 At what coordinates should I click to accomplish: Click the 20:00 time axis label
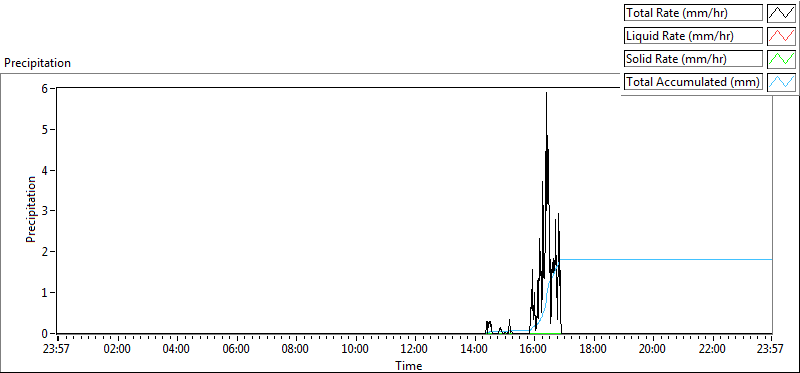[653, 350]
